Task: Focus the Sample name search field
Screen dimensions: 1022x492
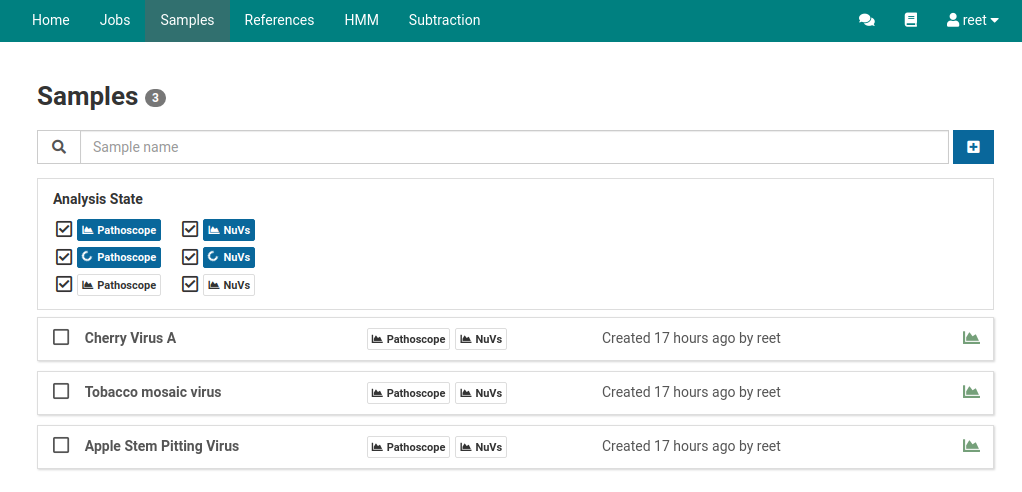Action: pos(514,147)
